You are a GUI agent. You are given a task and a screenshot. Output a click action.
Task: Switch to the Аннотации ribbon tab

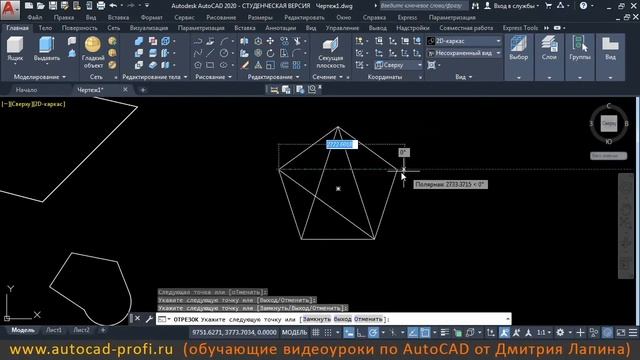click(x=280, y=28)
